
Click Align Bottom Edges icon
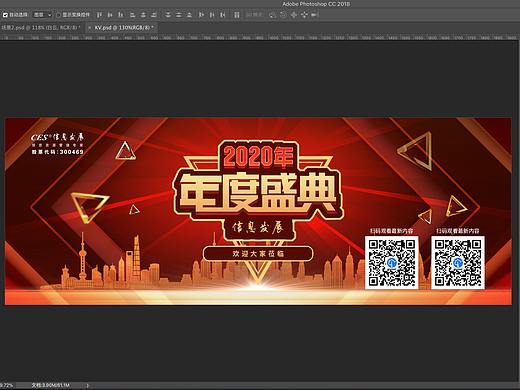pyautogui.click(x=121, y=15)
